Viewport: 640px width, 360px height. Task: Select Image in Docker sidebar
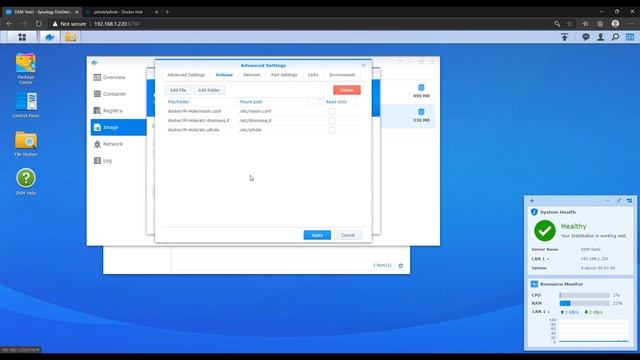pyautogui.click(x=118, y=127)
